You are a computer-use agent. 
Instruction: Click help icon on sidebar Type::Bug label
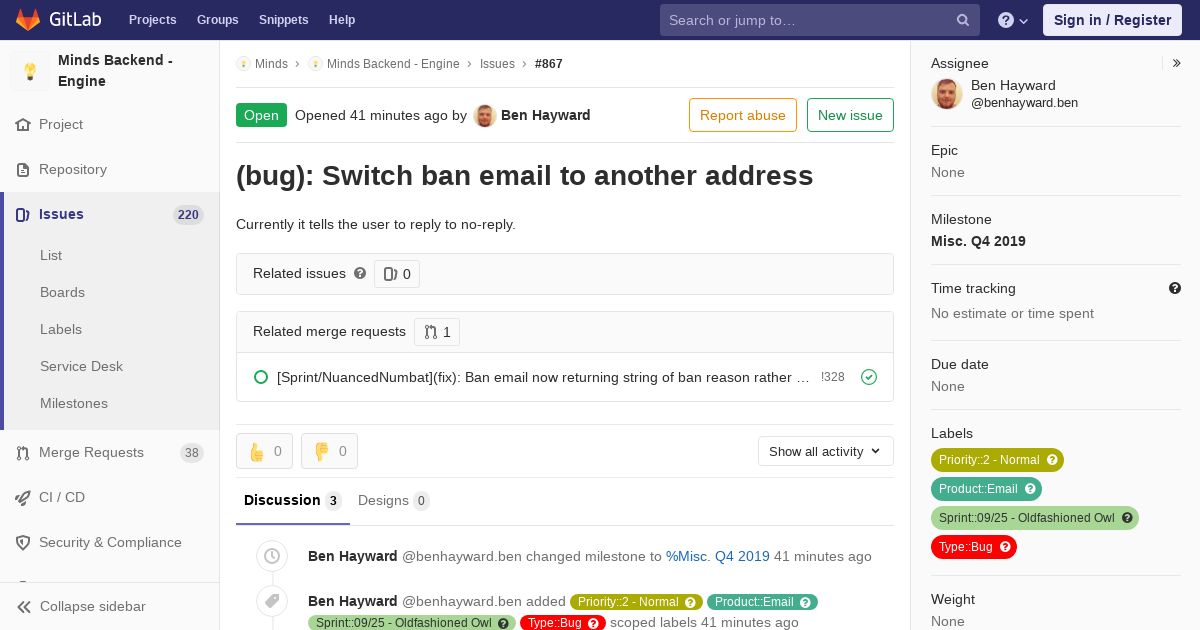(1005, 547)
